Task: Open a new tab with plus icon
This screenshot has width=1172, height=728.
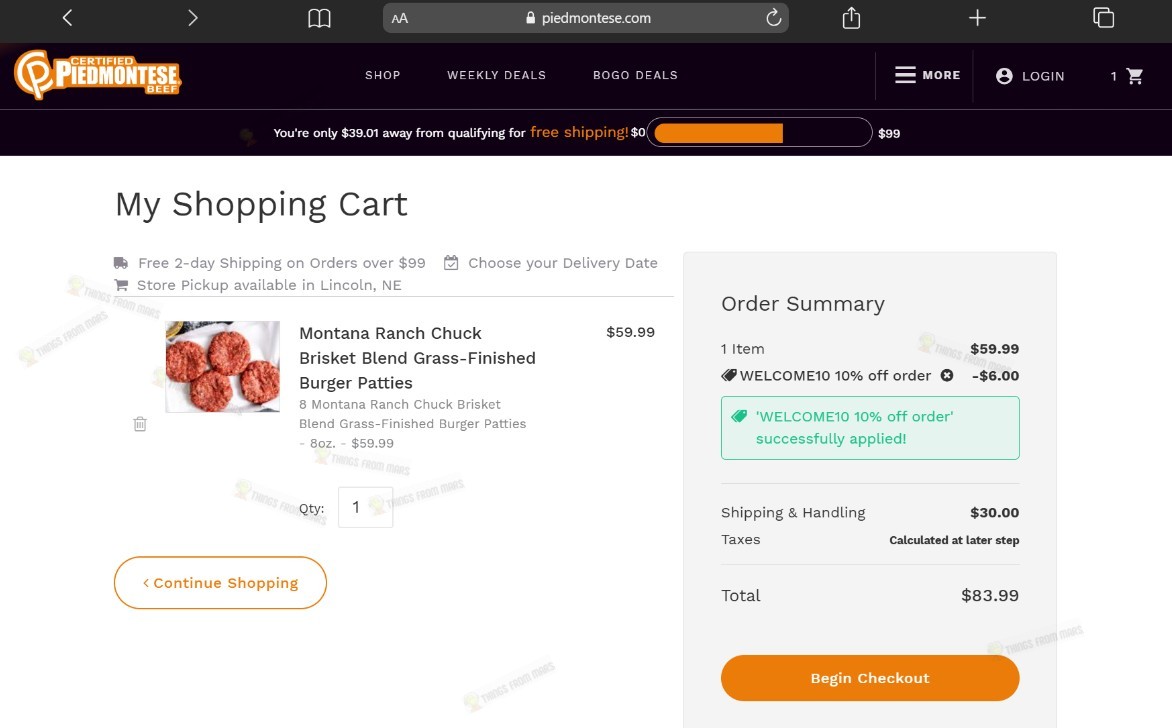Action: click(977, 17)
